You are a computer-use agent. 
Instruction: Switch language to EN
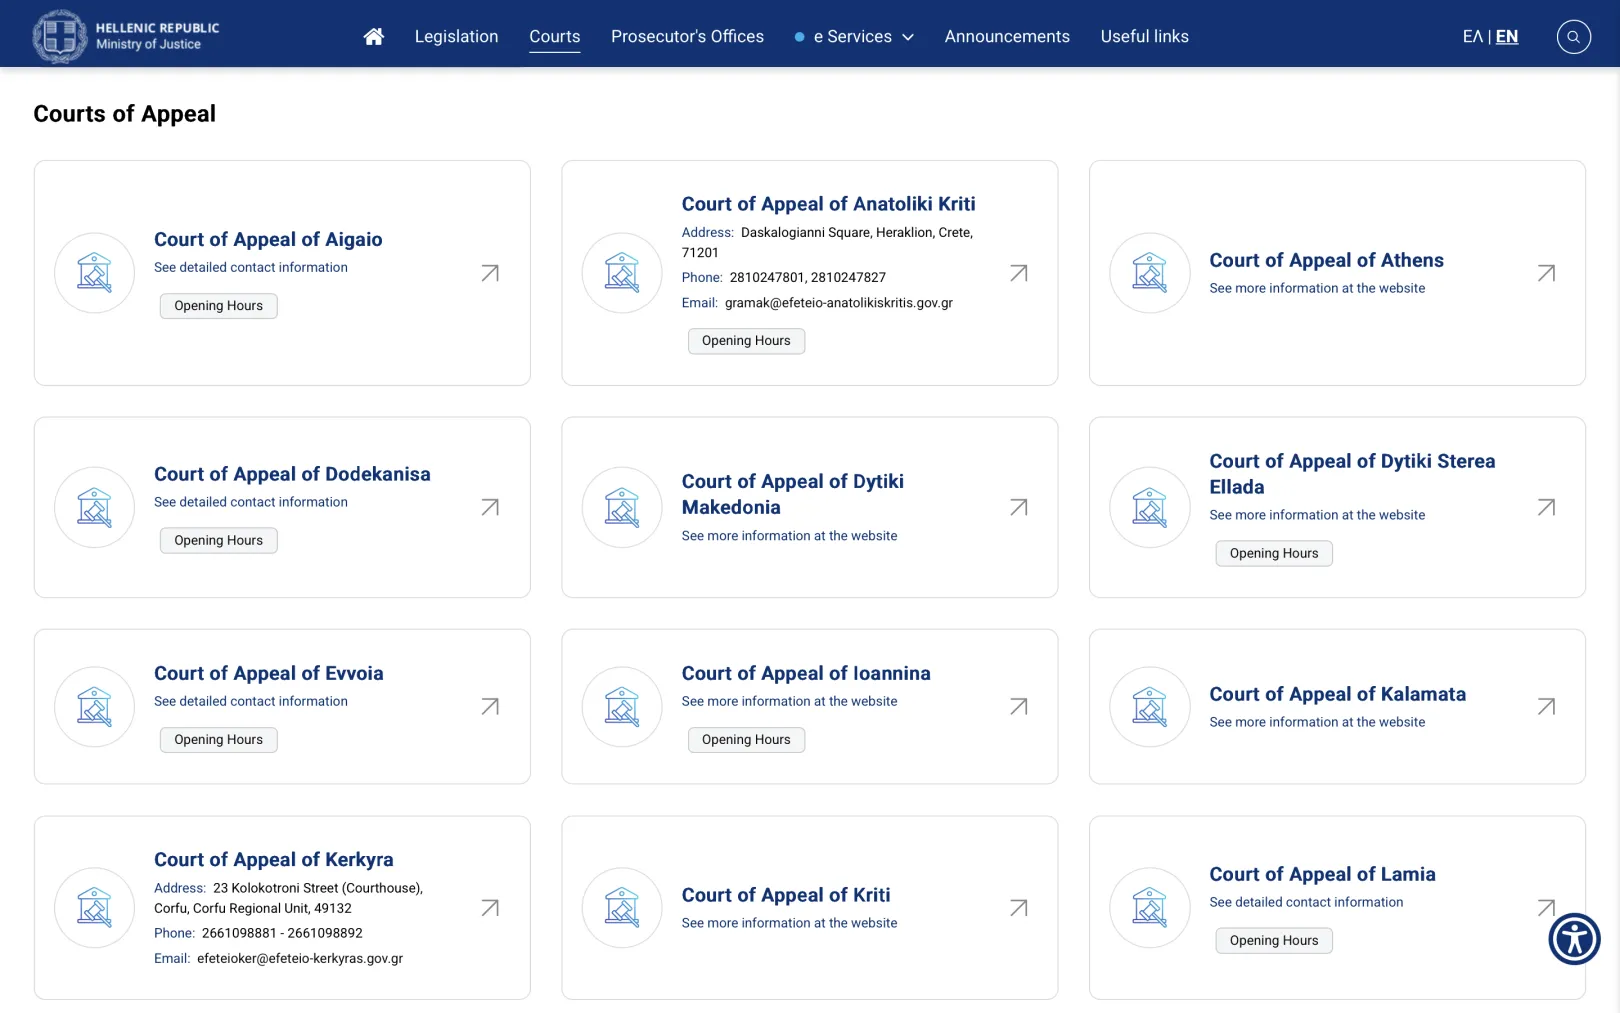pyautogui.click(x=1506, y=37)
